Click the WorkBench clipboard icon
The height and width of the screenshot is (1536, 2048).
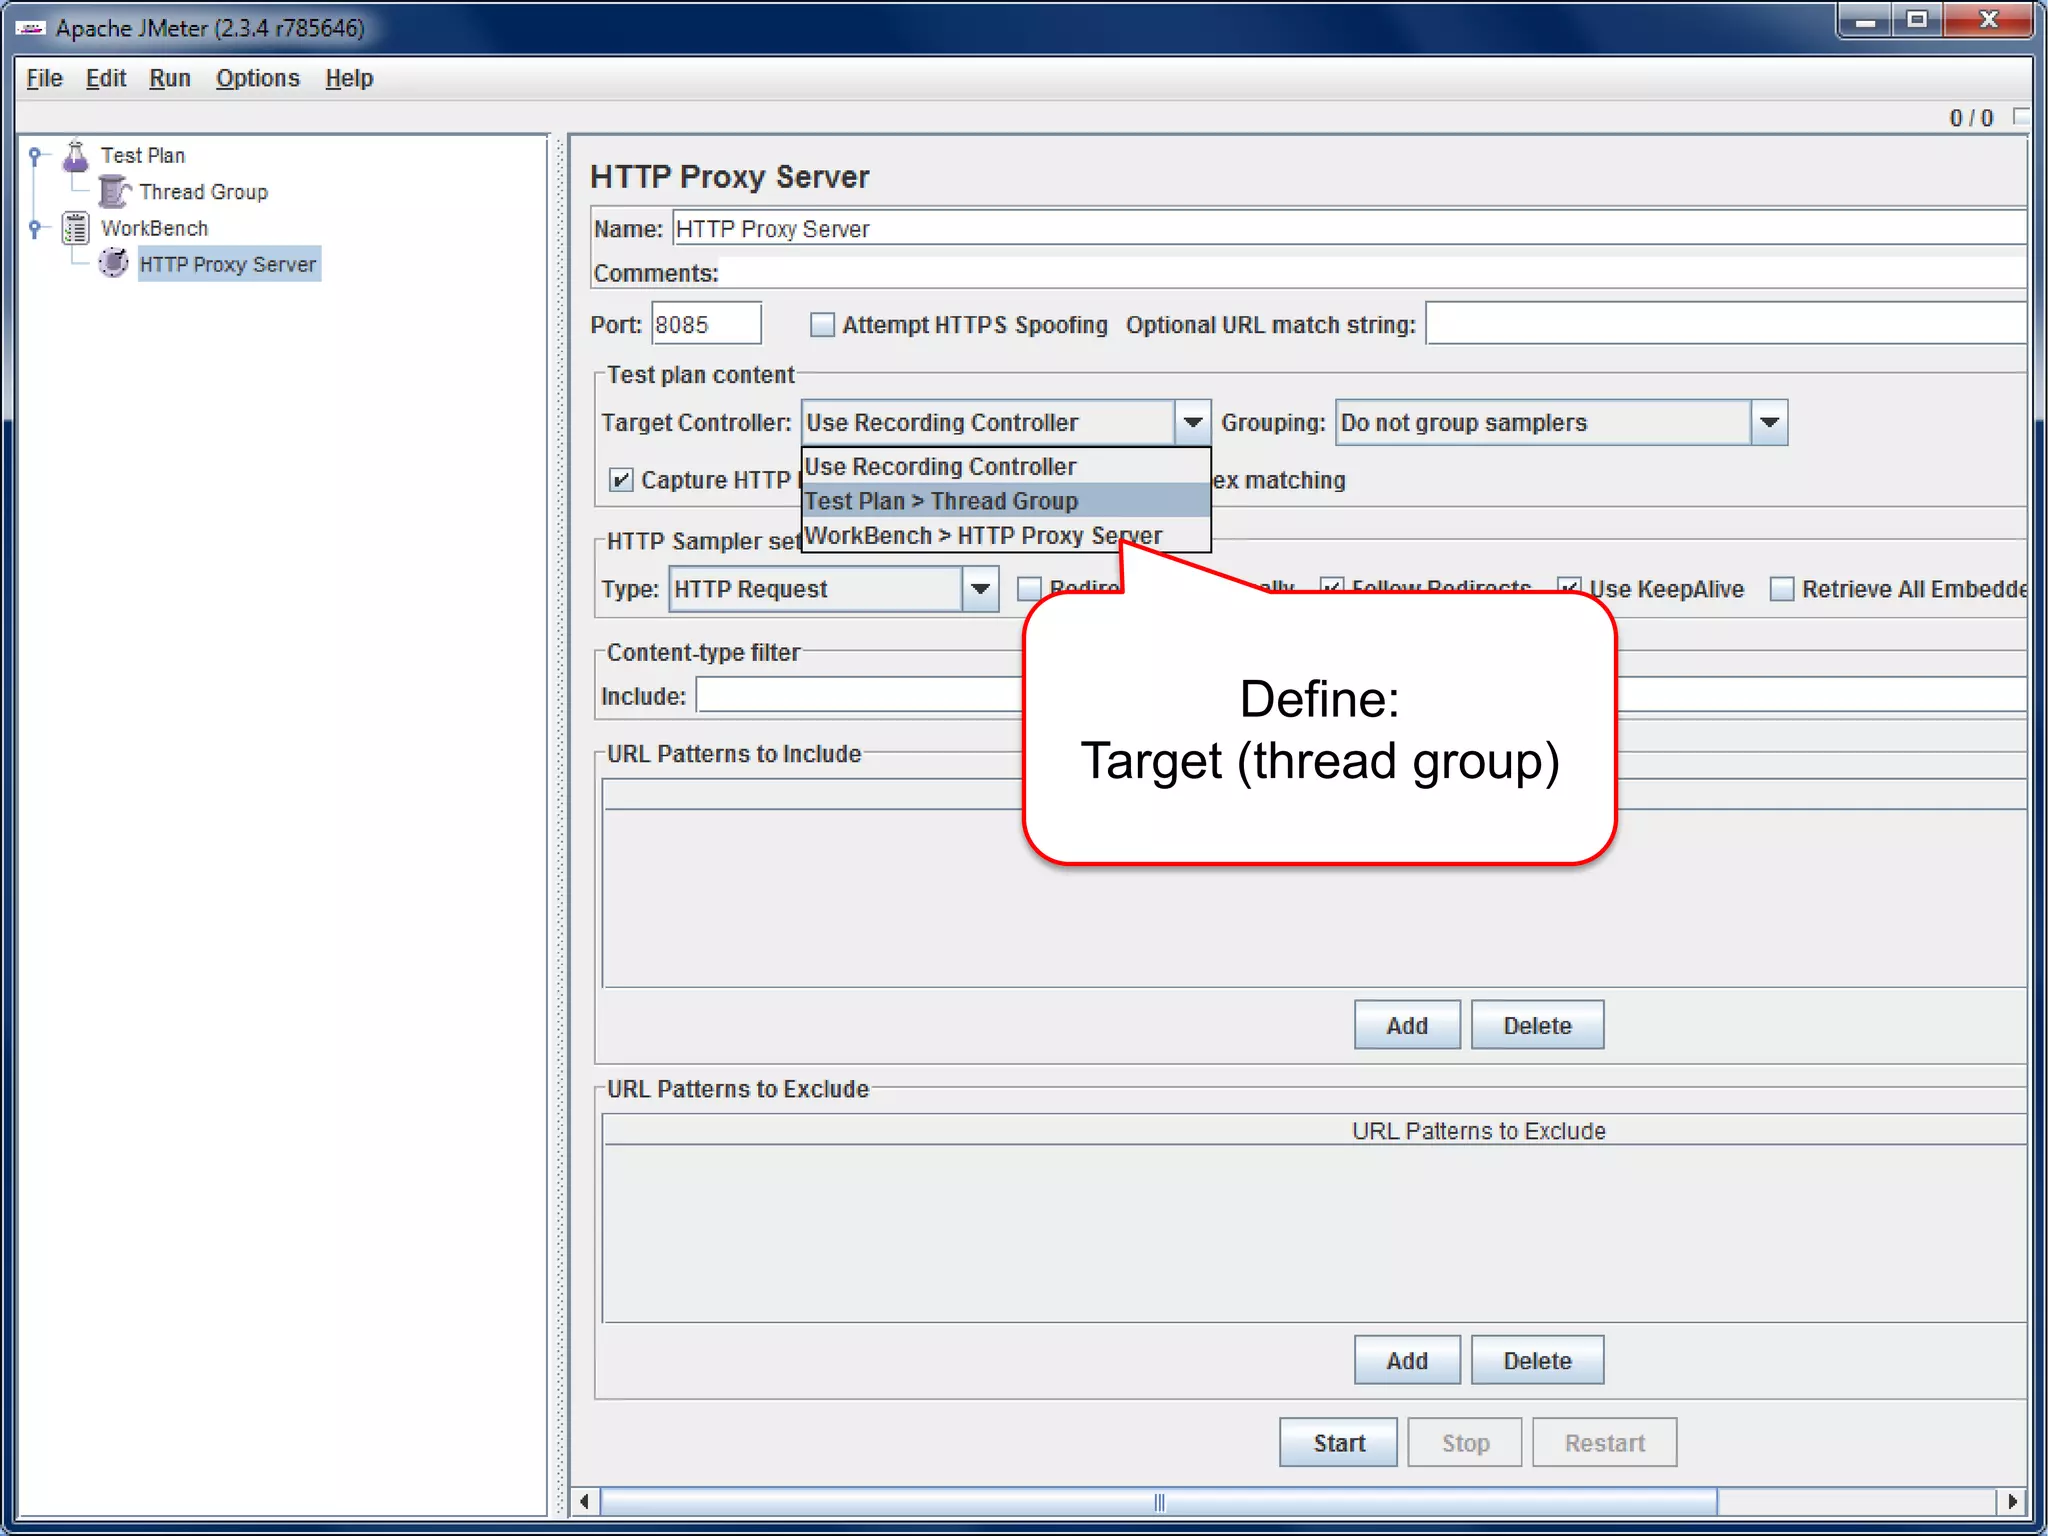point(76,228)
